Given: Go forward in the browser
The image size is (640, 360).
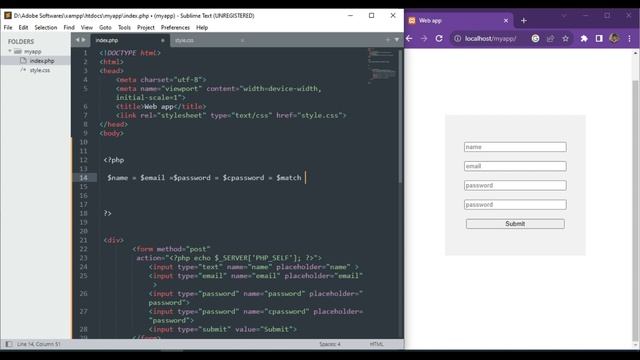Looking at the screenshot, I should click(x=424, y=38).
